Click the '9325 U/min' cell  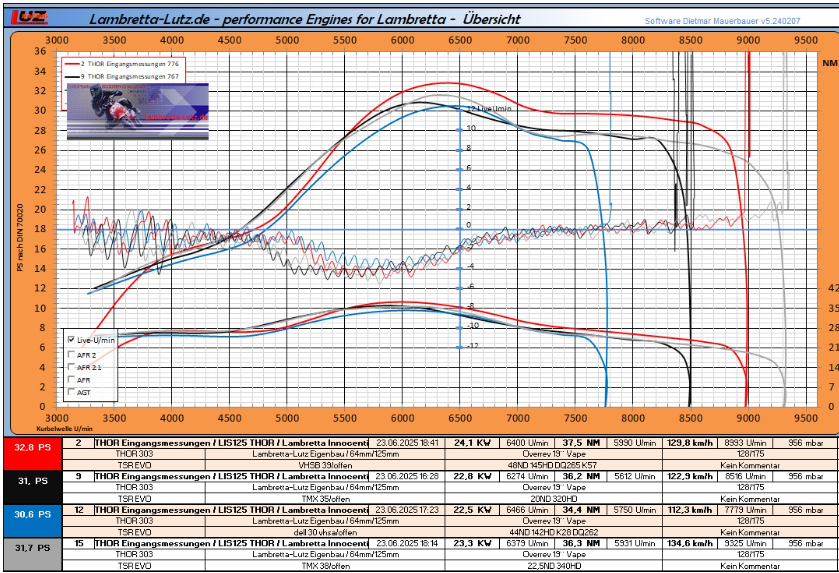pos(745,543)
